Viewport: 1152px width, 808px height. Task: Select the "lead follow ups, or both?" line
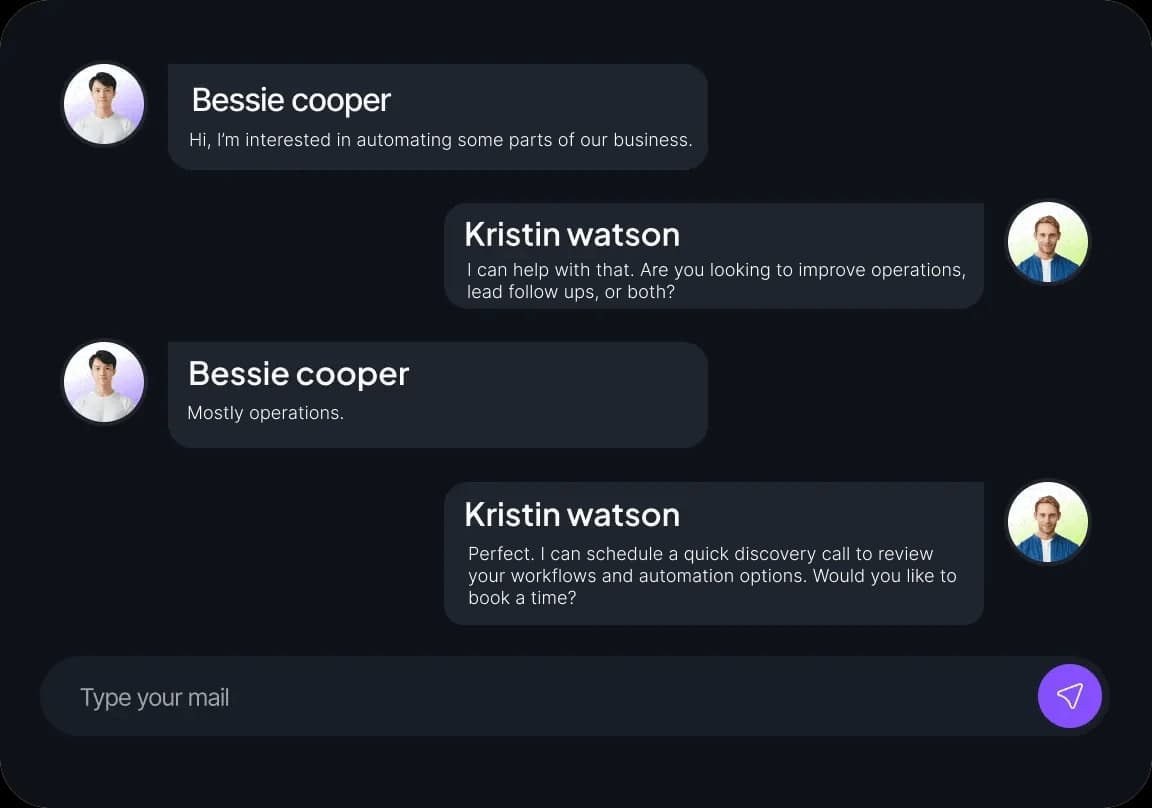pyautogui.click(x=571, y=292)
